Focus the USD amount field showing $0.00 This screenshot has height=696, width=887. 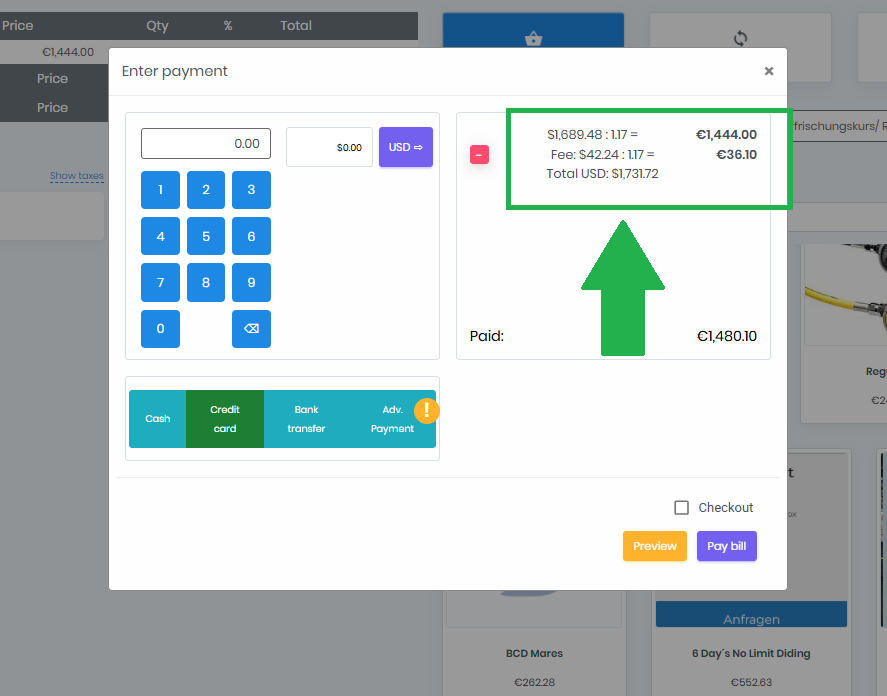(x=329, y=147)
